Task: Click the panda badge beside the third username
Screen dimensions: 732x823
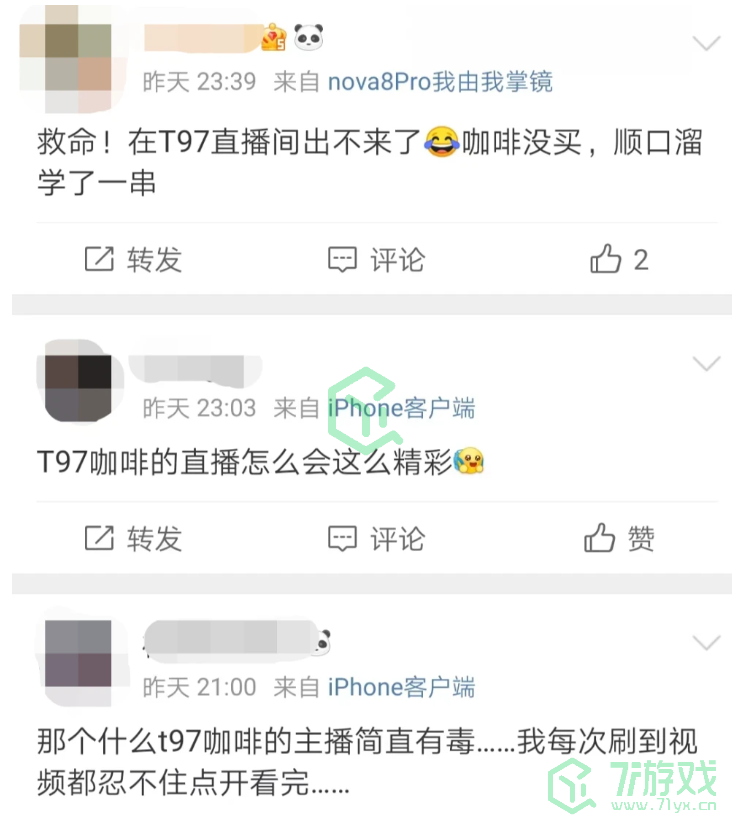Action: [323, 642]
